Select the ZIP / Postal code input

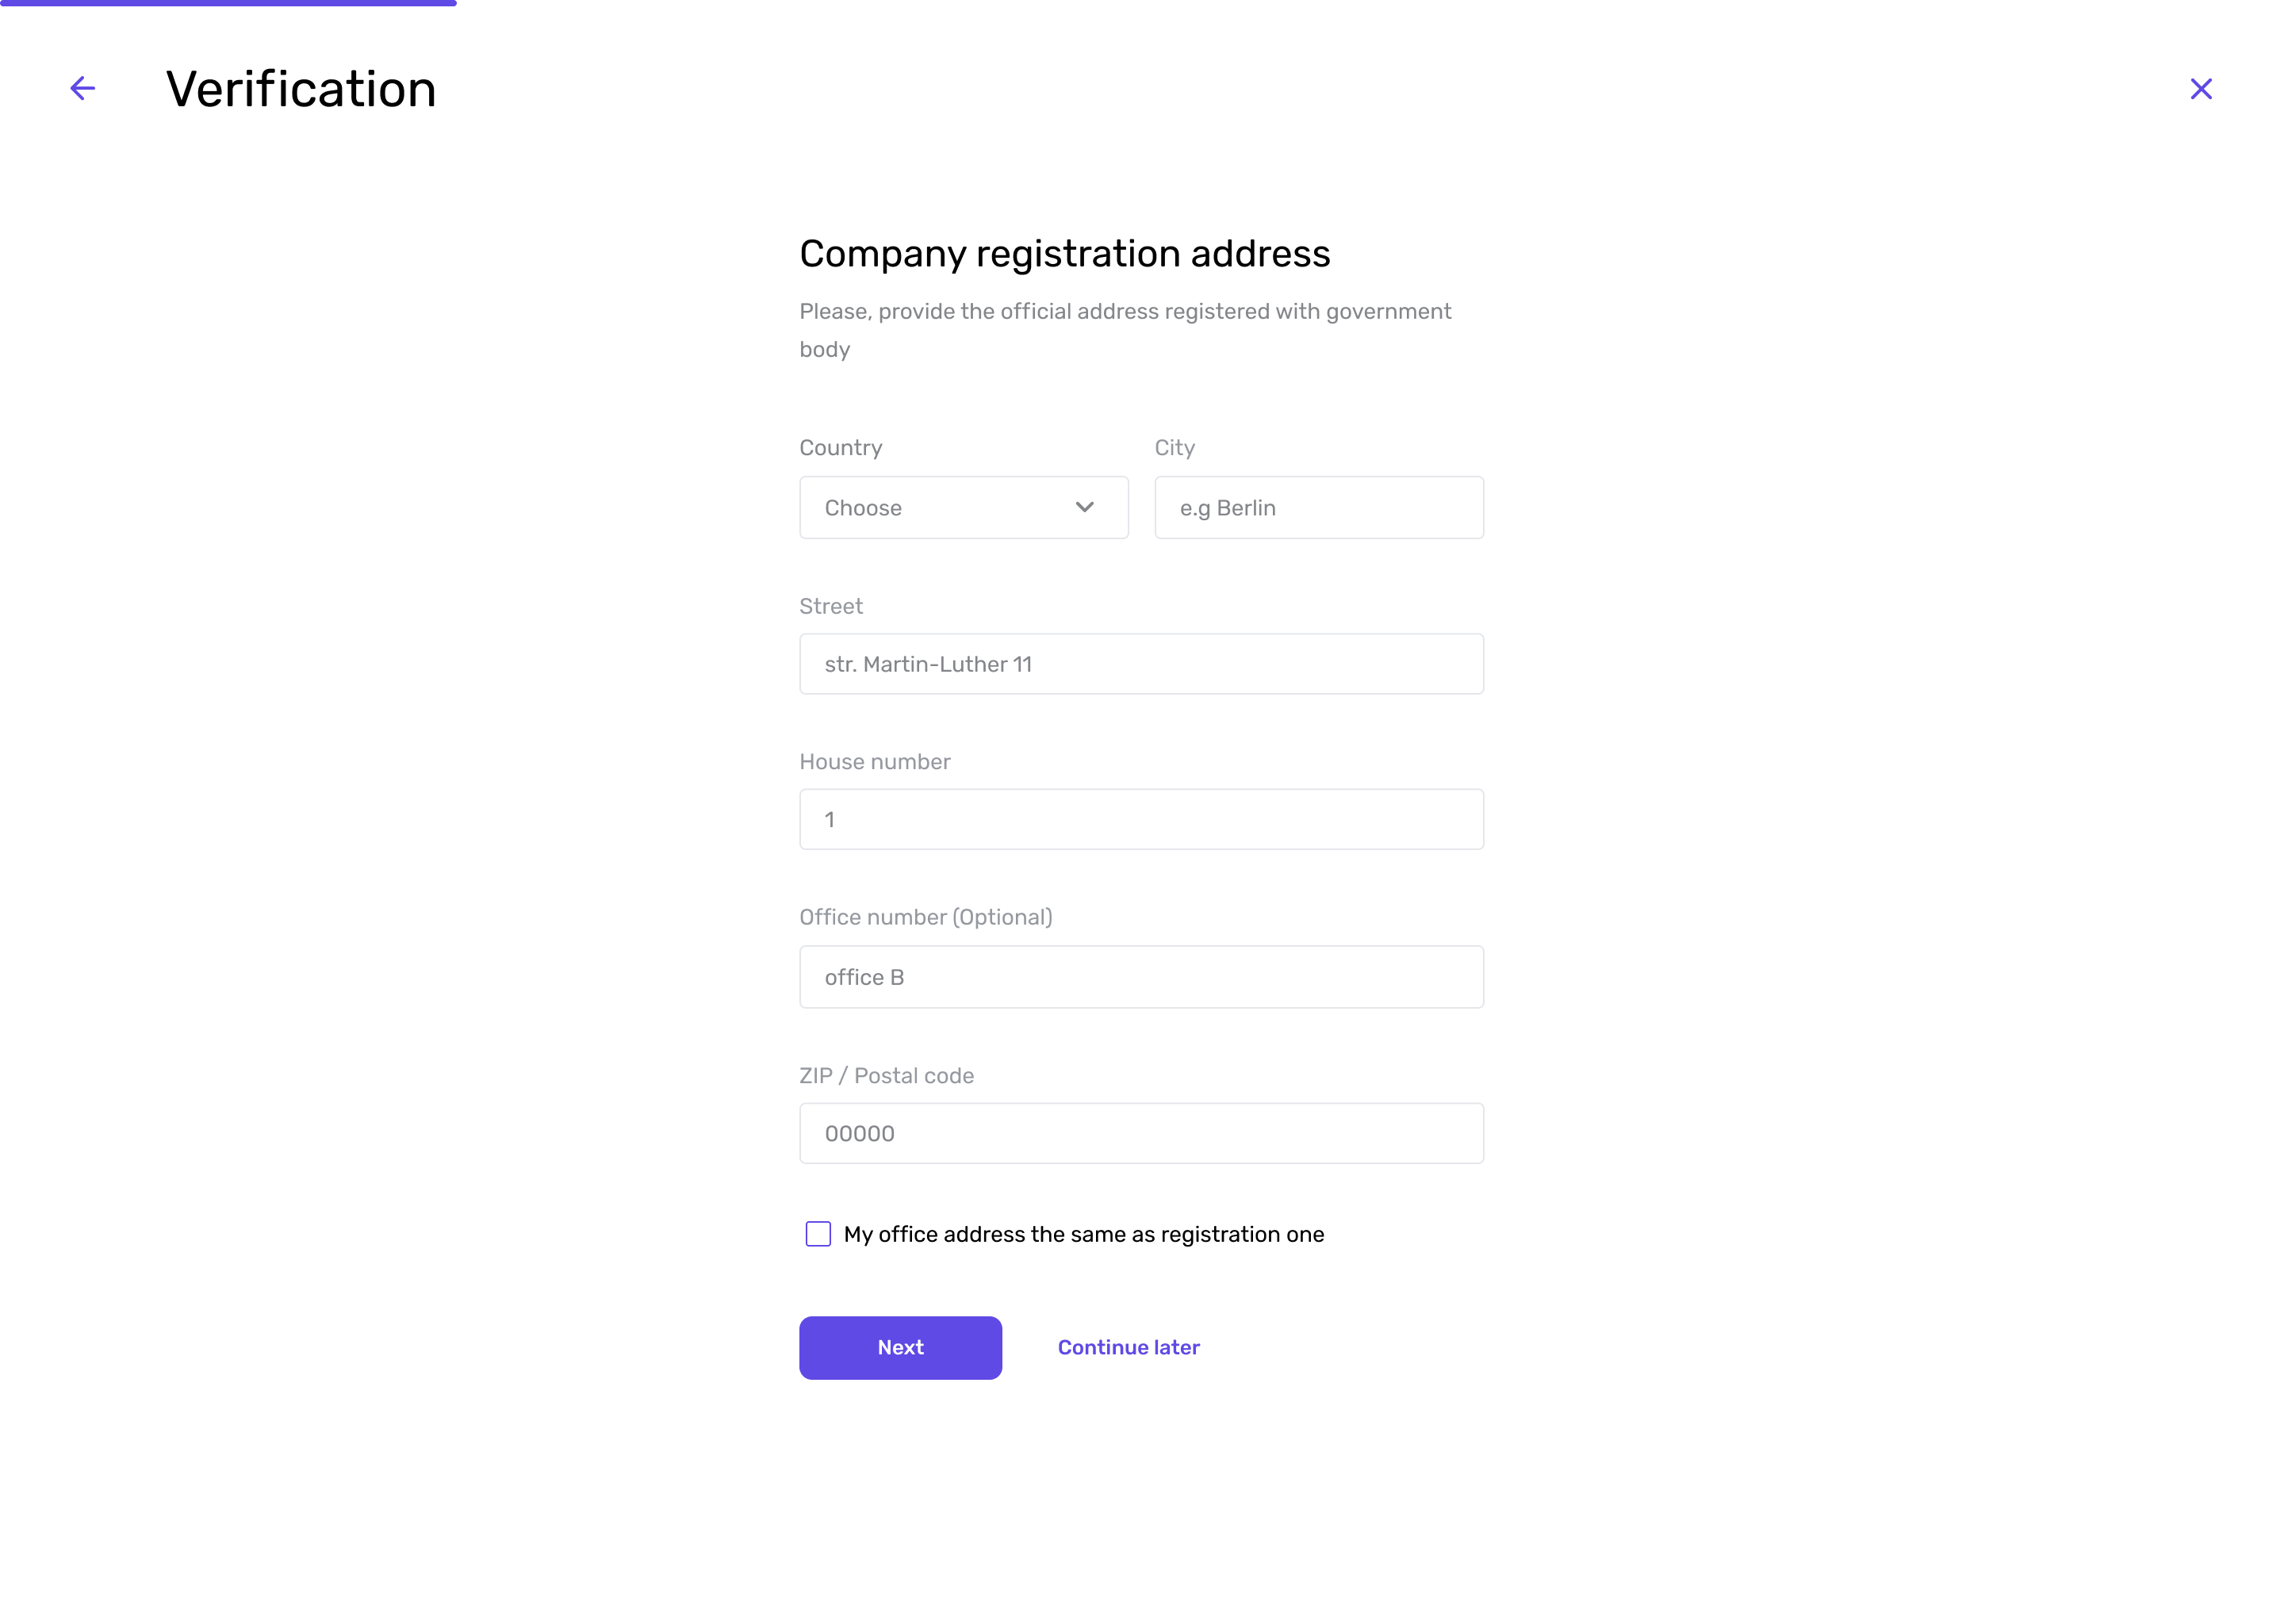pyautogui.click(x=1141, y=1133)
